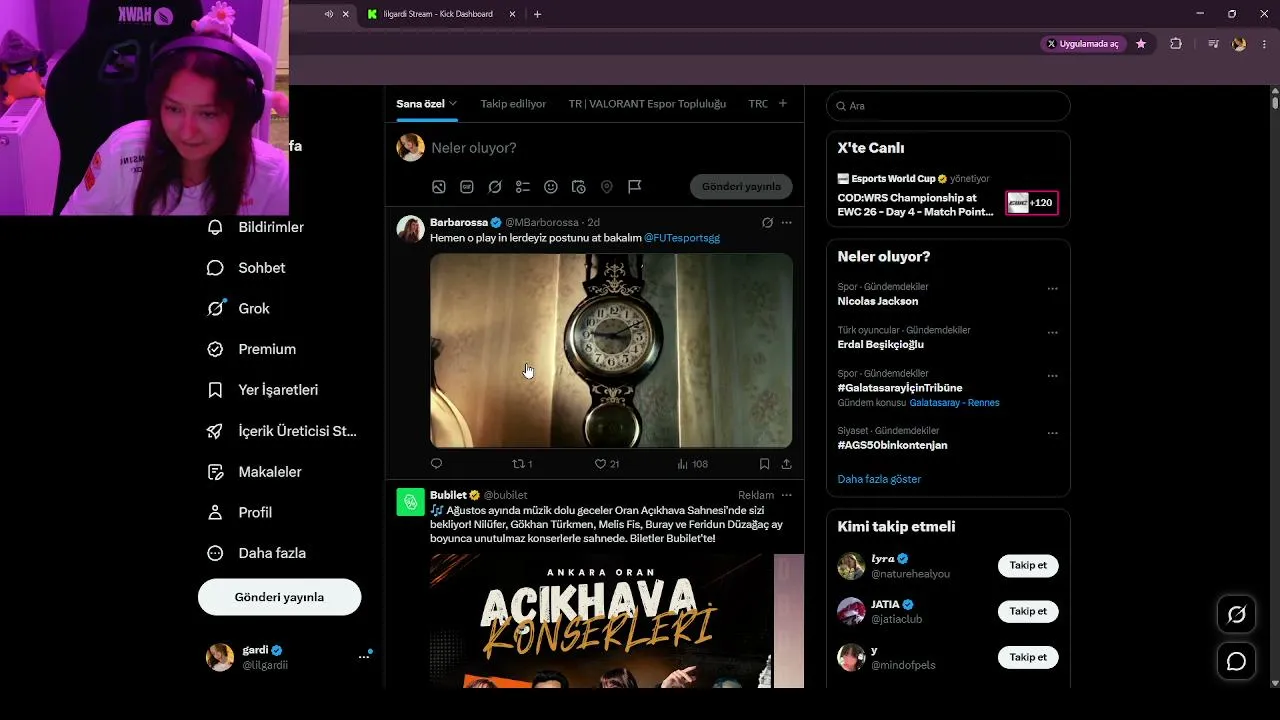Follow y (@mindofpels) with Takip et

point(1028,657)
